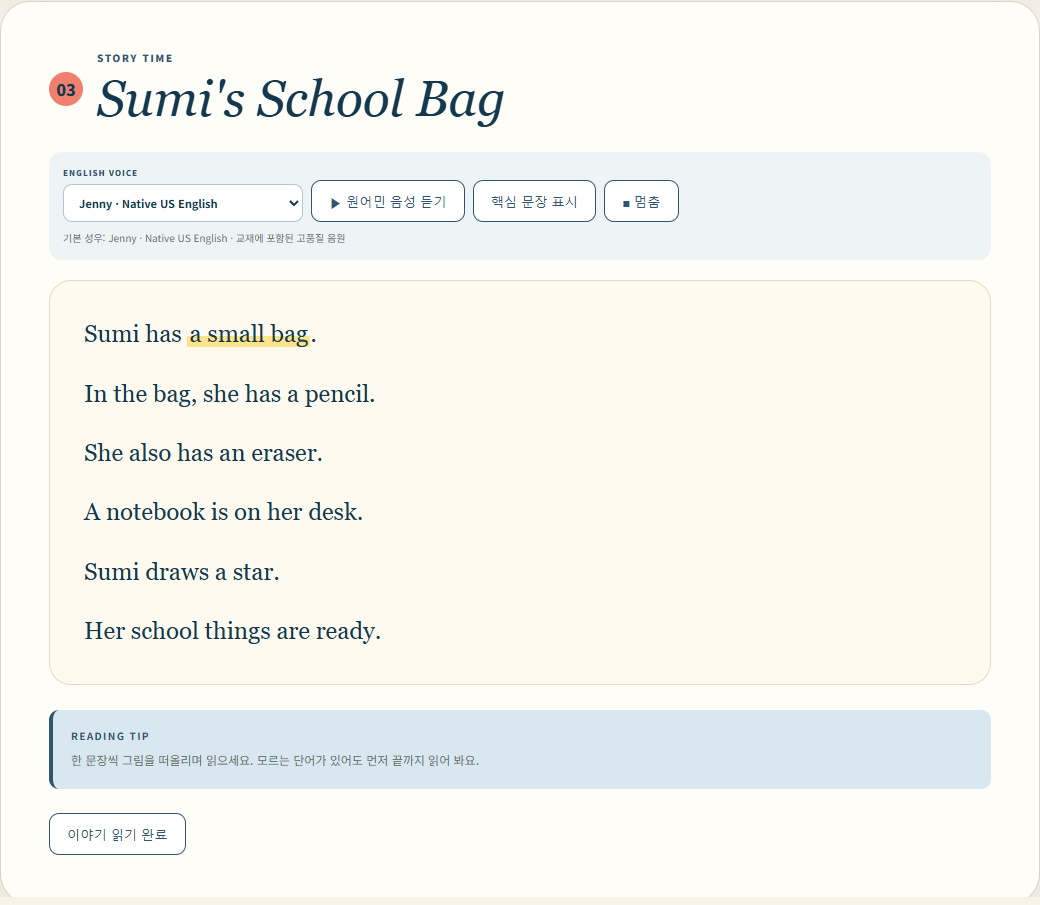Click the ENGLISH VOICE label

[100, 173]
